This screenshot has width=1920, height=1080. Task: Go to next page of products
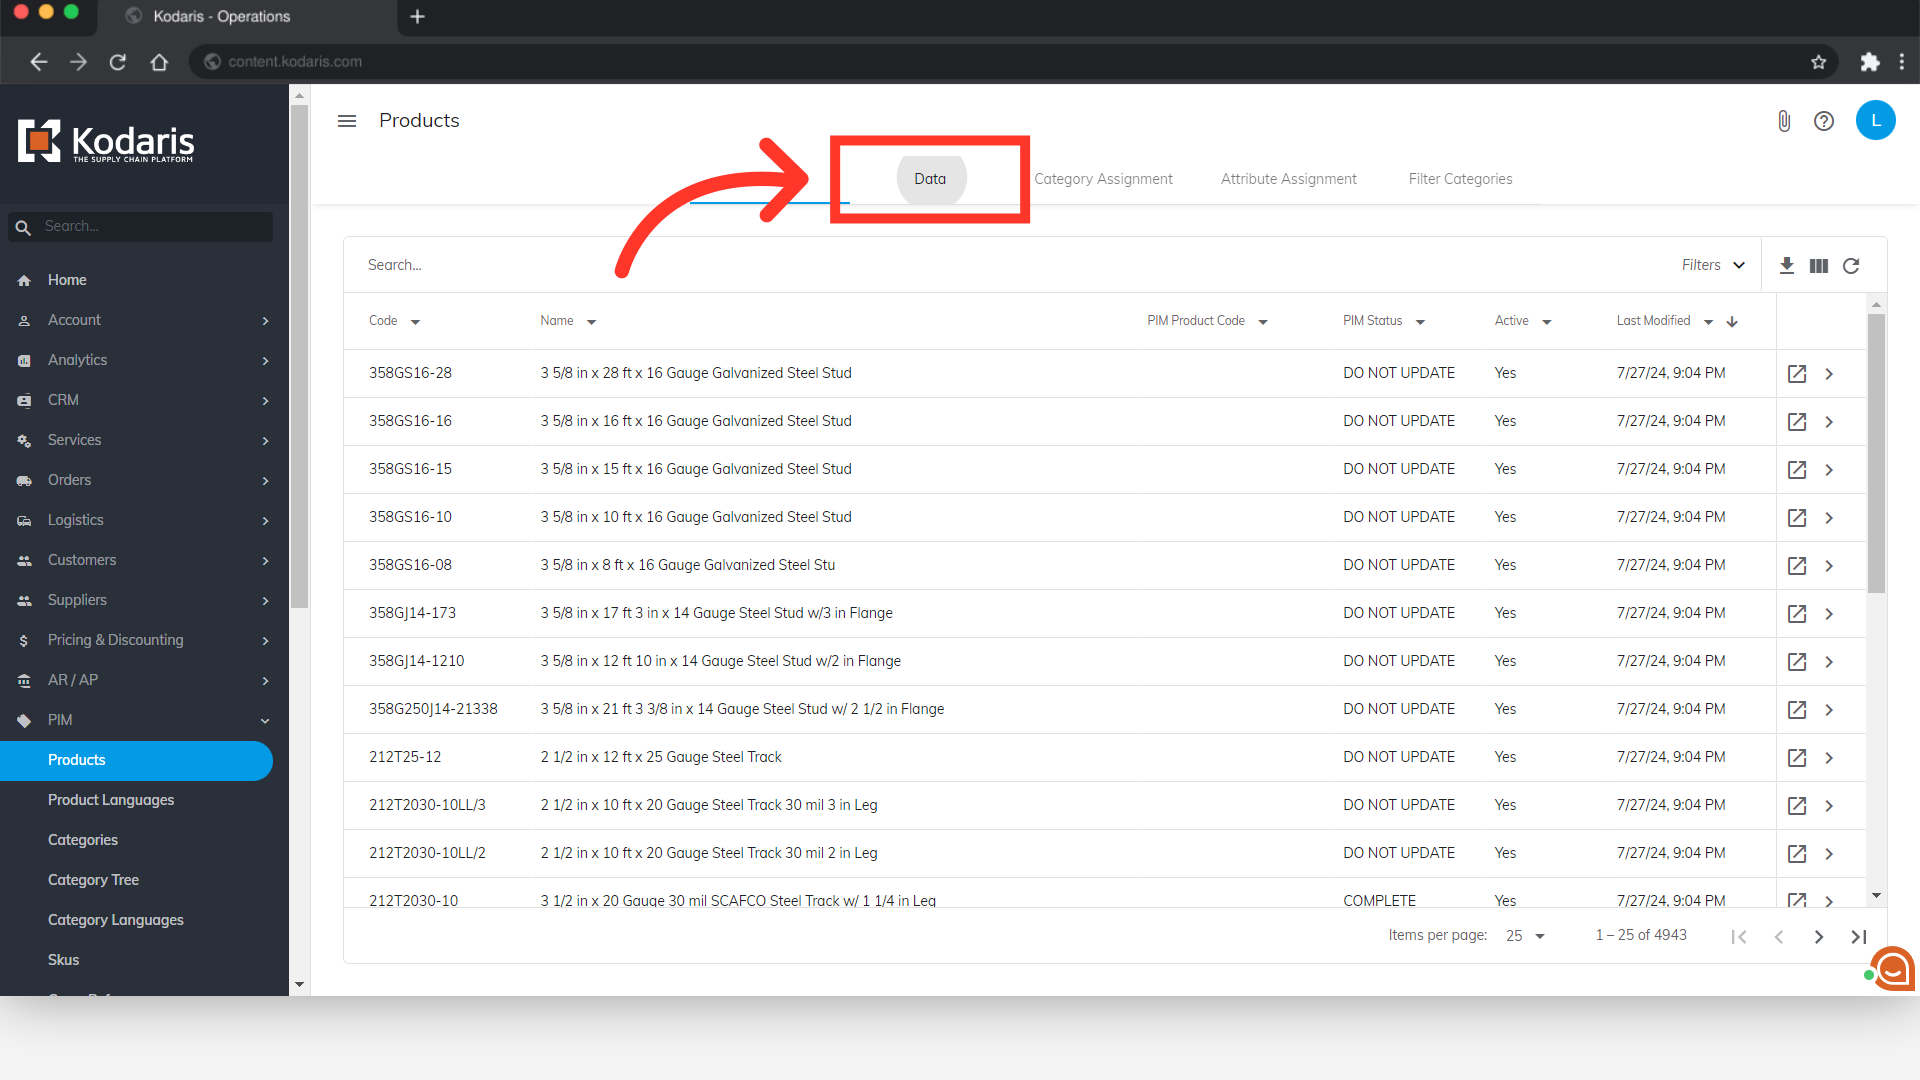pos(1819,937)
